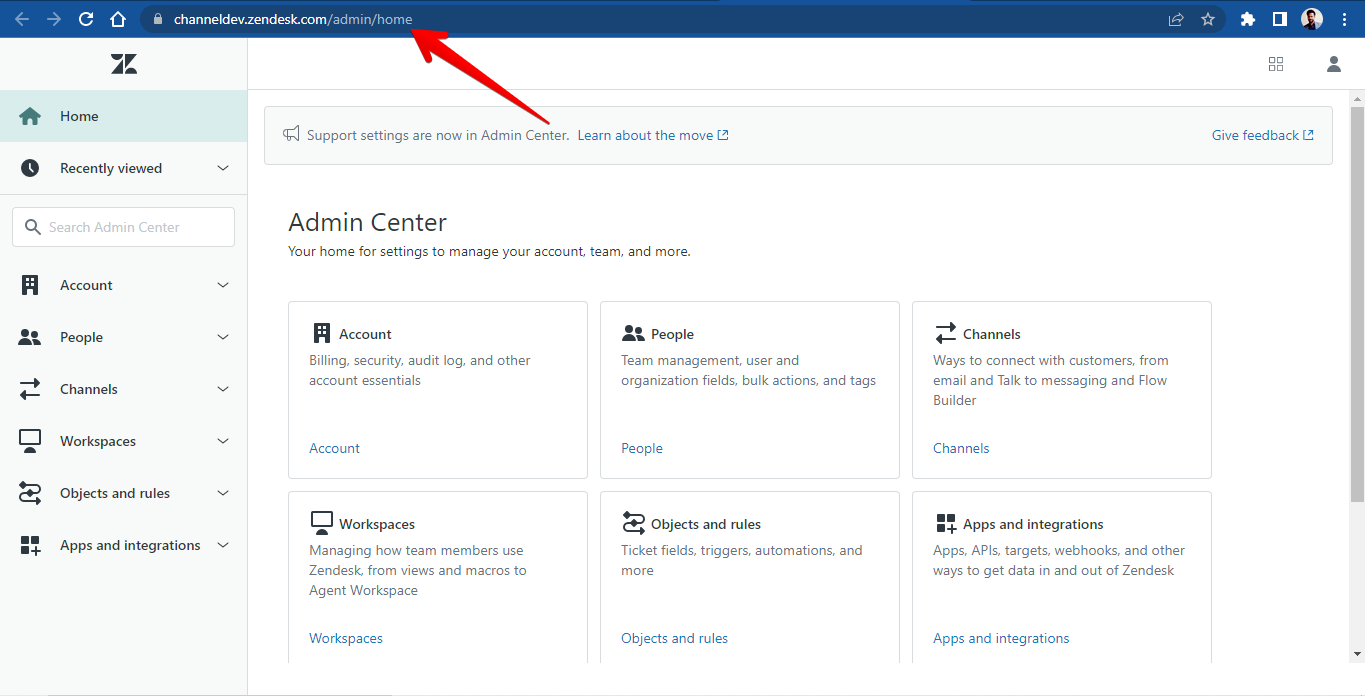Open Give feedback link
This screenshot has width=1365, height=696.
[x=1263, y=135]
